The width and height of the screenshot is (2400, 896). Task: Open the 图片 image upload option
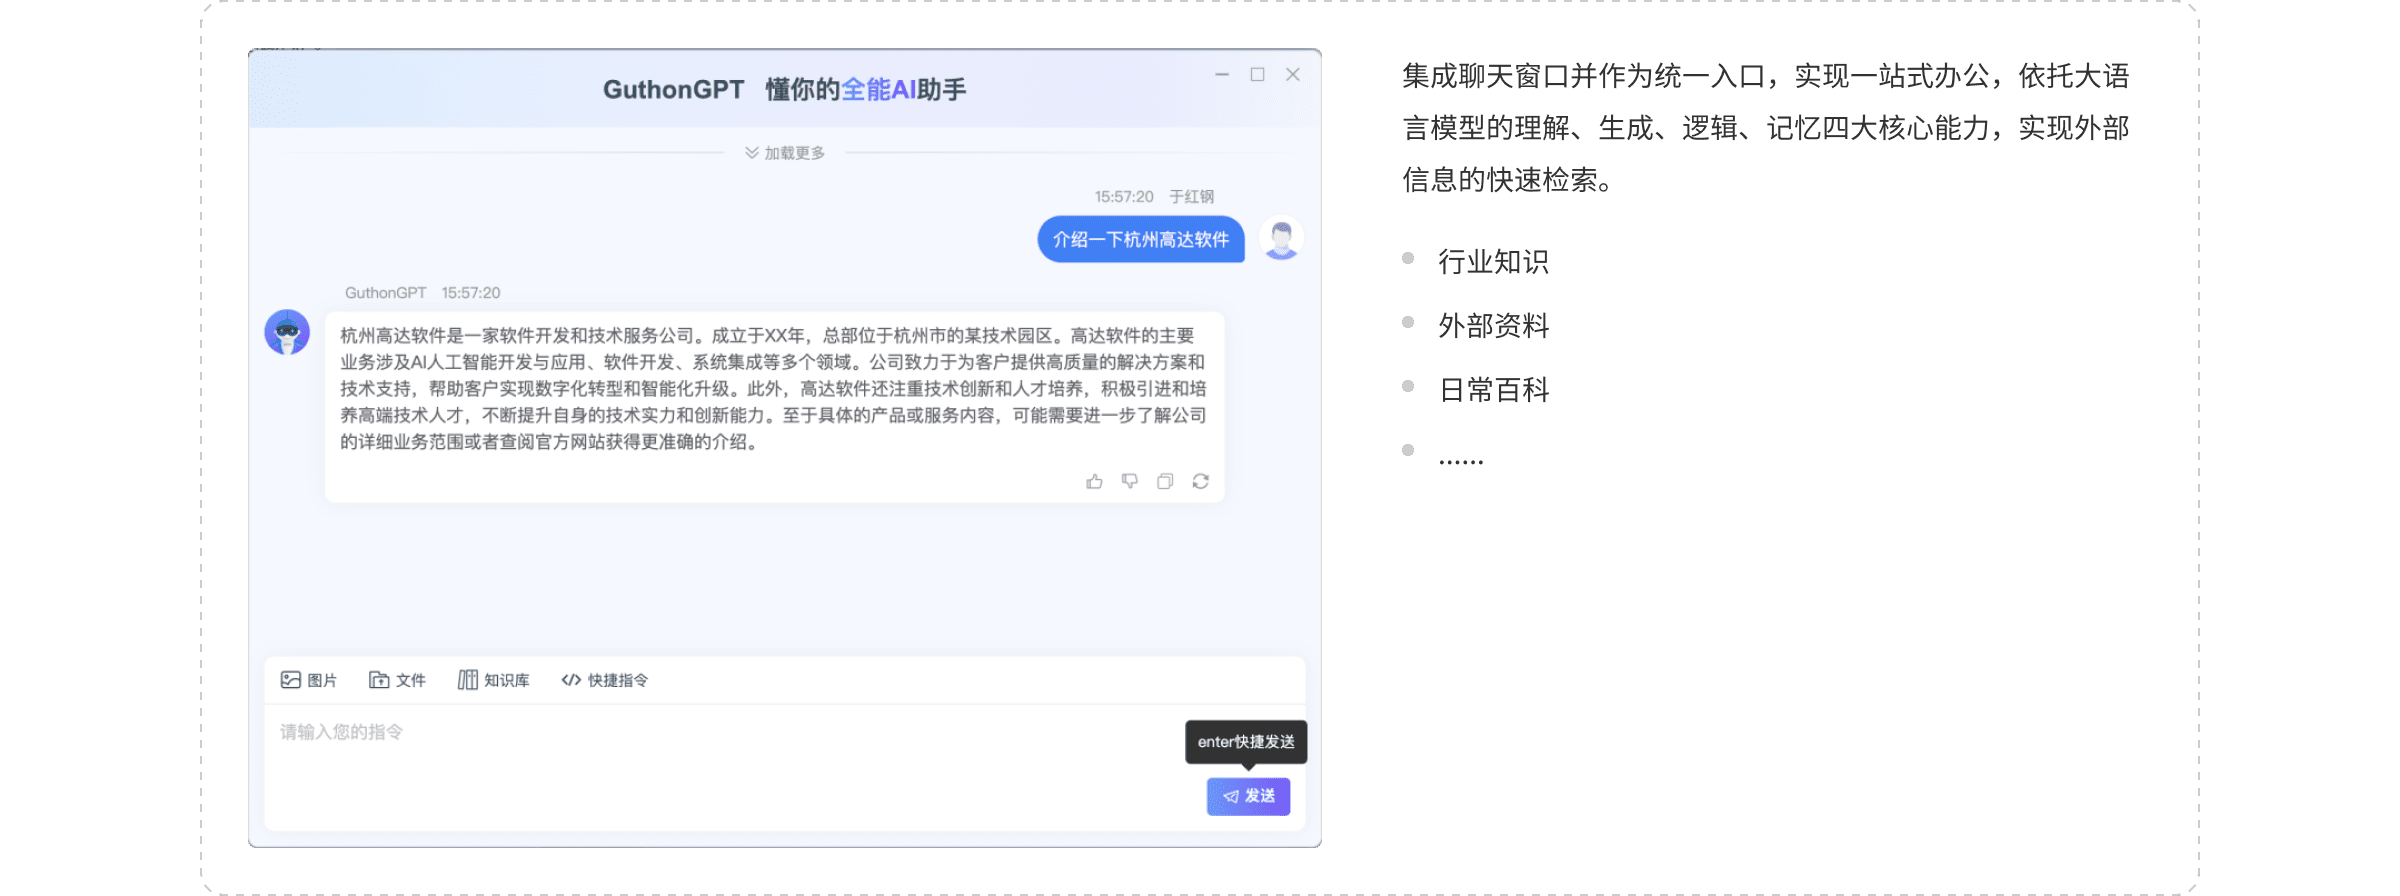click(x=309, y=680)
